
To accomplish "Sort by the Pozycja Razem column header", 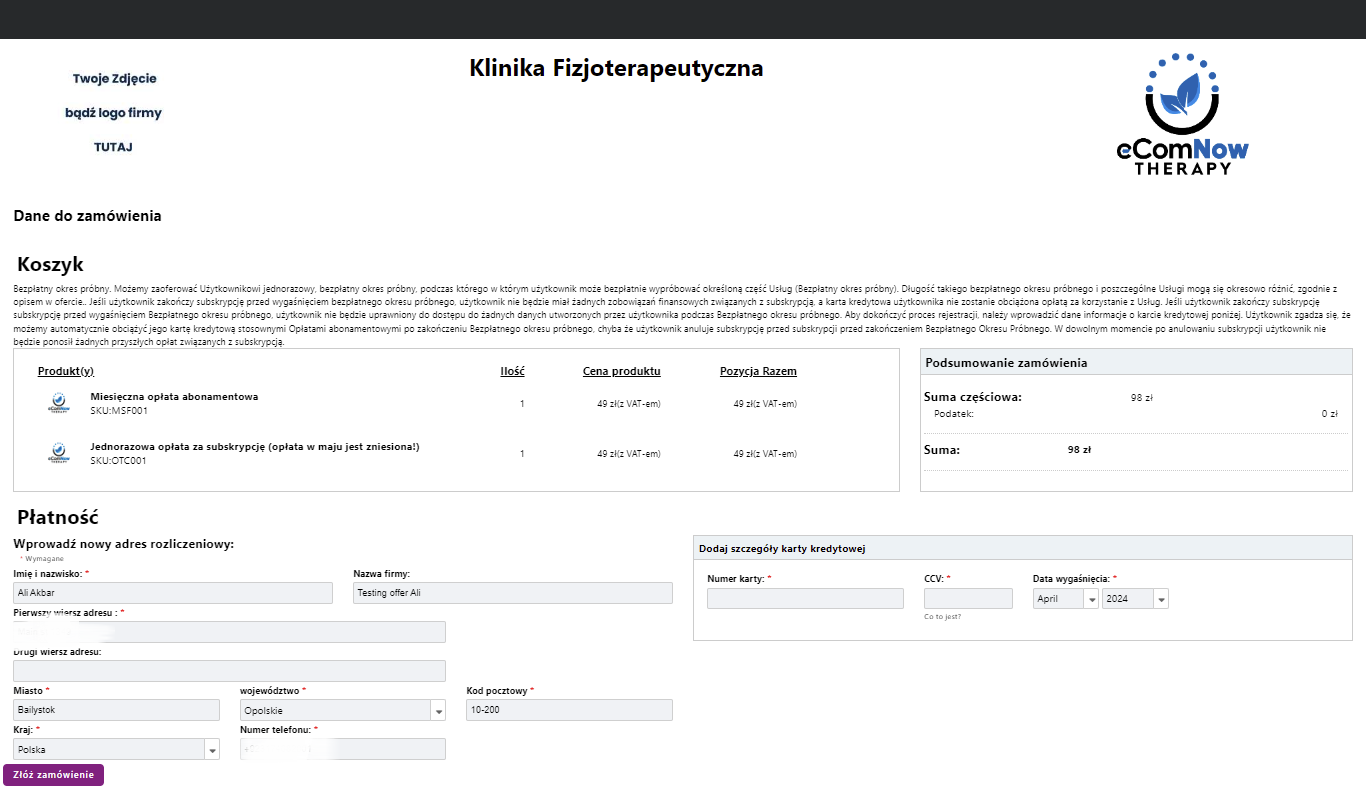I will point(758,370).
